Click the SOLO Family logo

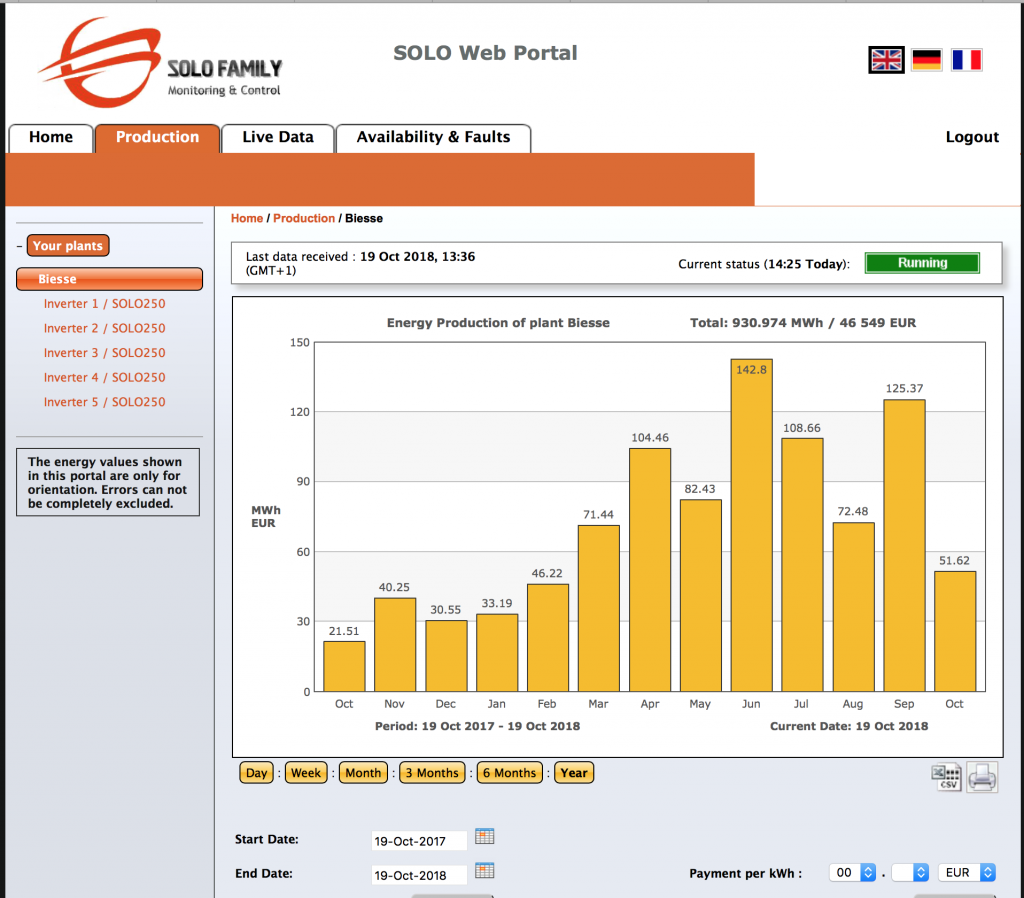[x=161, y=63]
